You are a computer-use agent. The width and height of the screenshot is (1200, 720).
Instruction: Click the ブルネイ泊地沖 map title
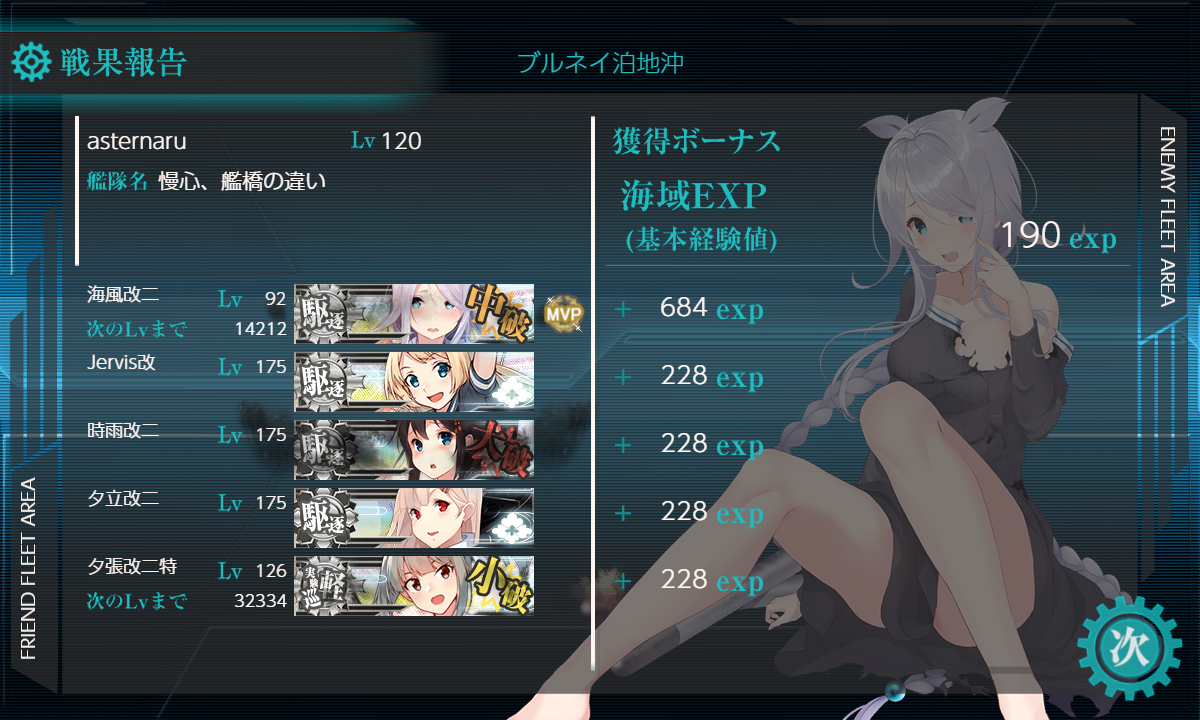tap(600, 63)
